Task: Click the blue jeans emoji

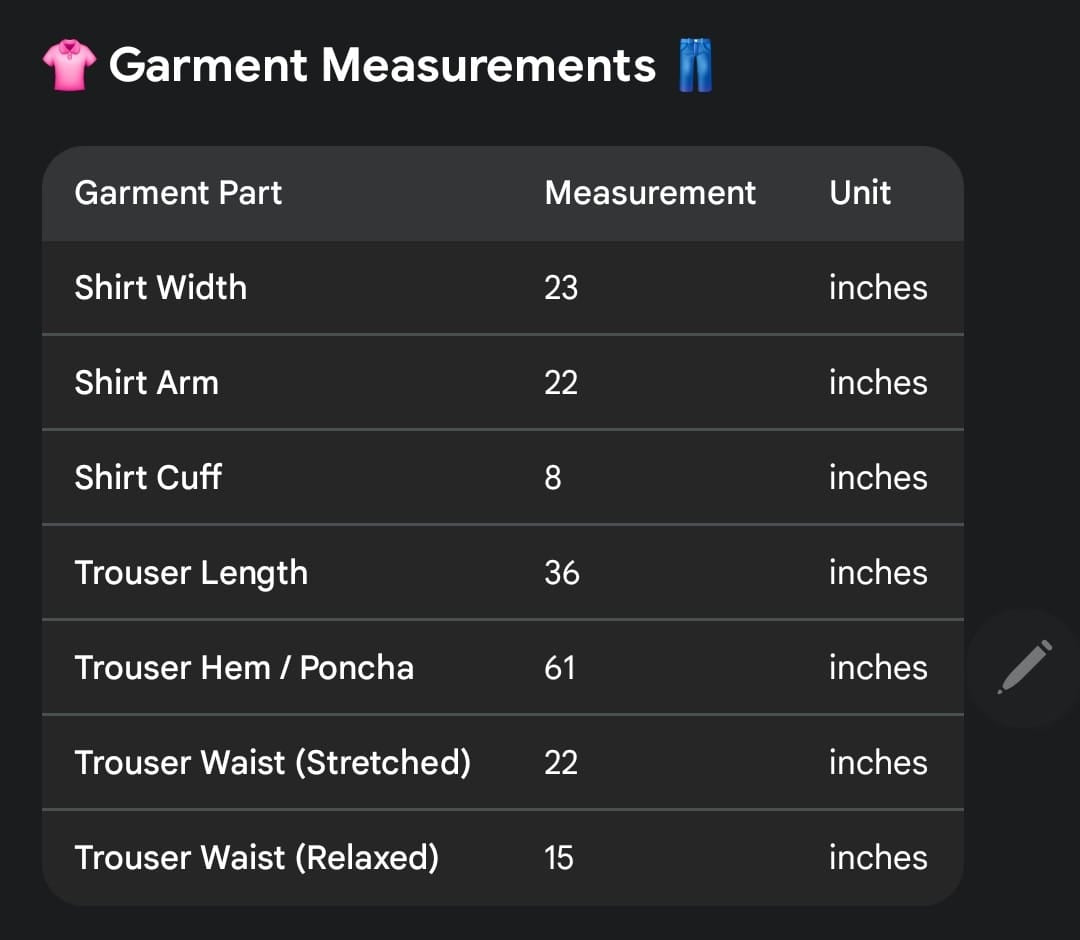Action: pos(696,66)
